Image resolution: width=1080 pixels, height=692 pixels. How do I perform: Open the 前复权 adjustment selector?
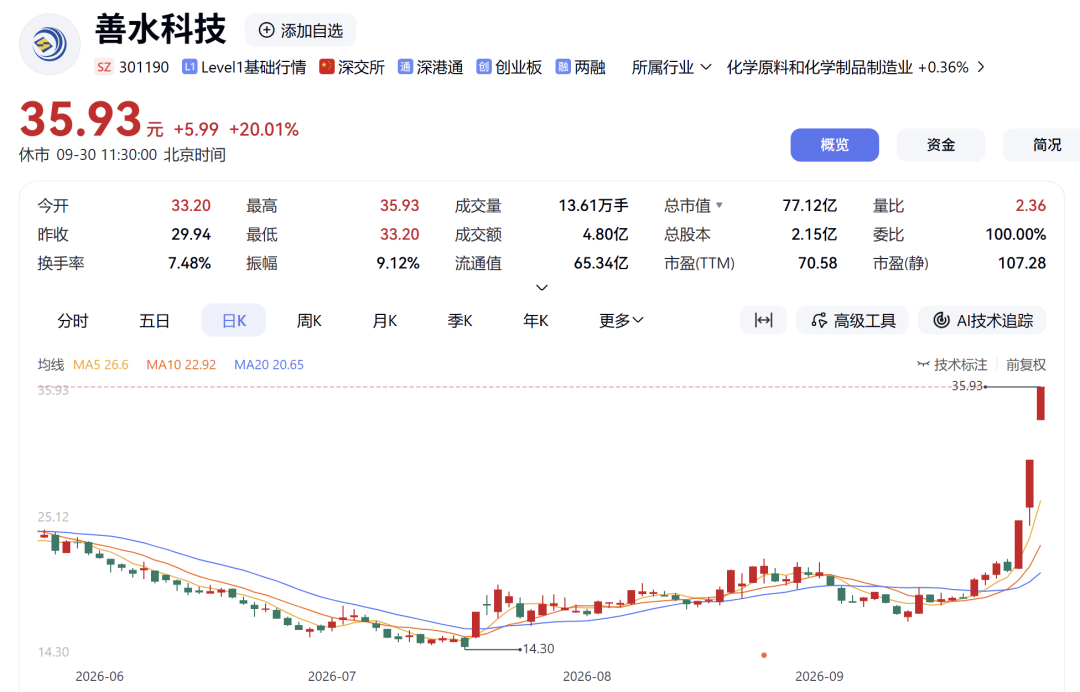(x=1026, y=364)
